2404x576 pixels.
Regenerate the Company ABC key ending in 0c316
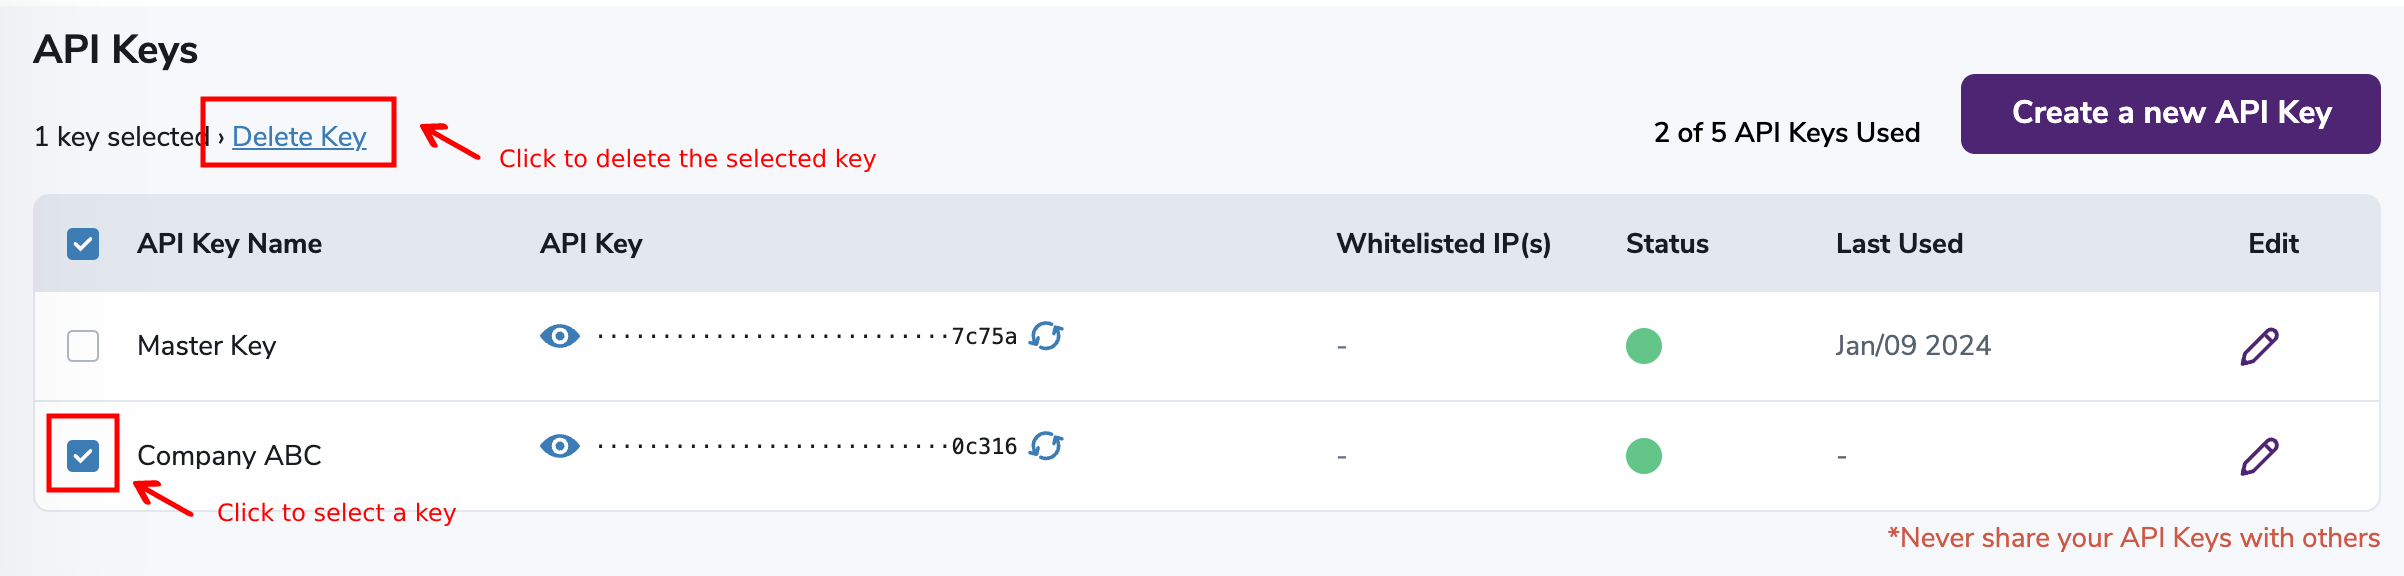1046,447
